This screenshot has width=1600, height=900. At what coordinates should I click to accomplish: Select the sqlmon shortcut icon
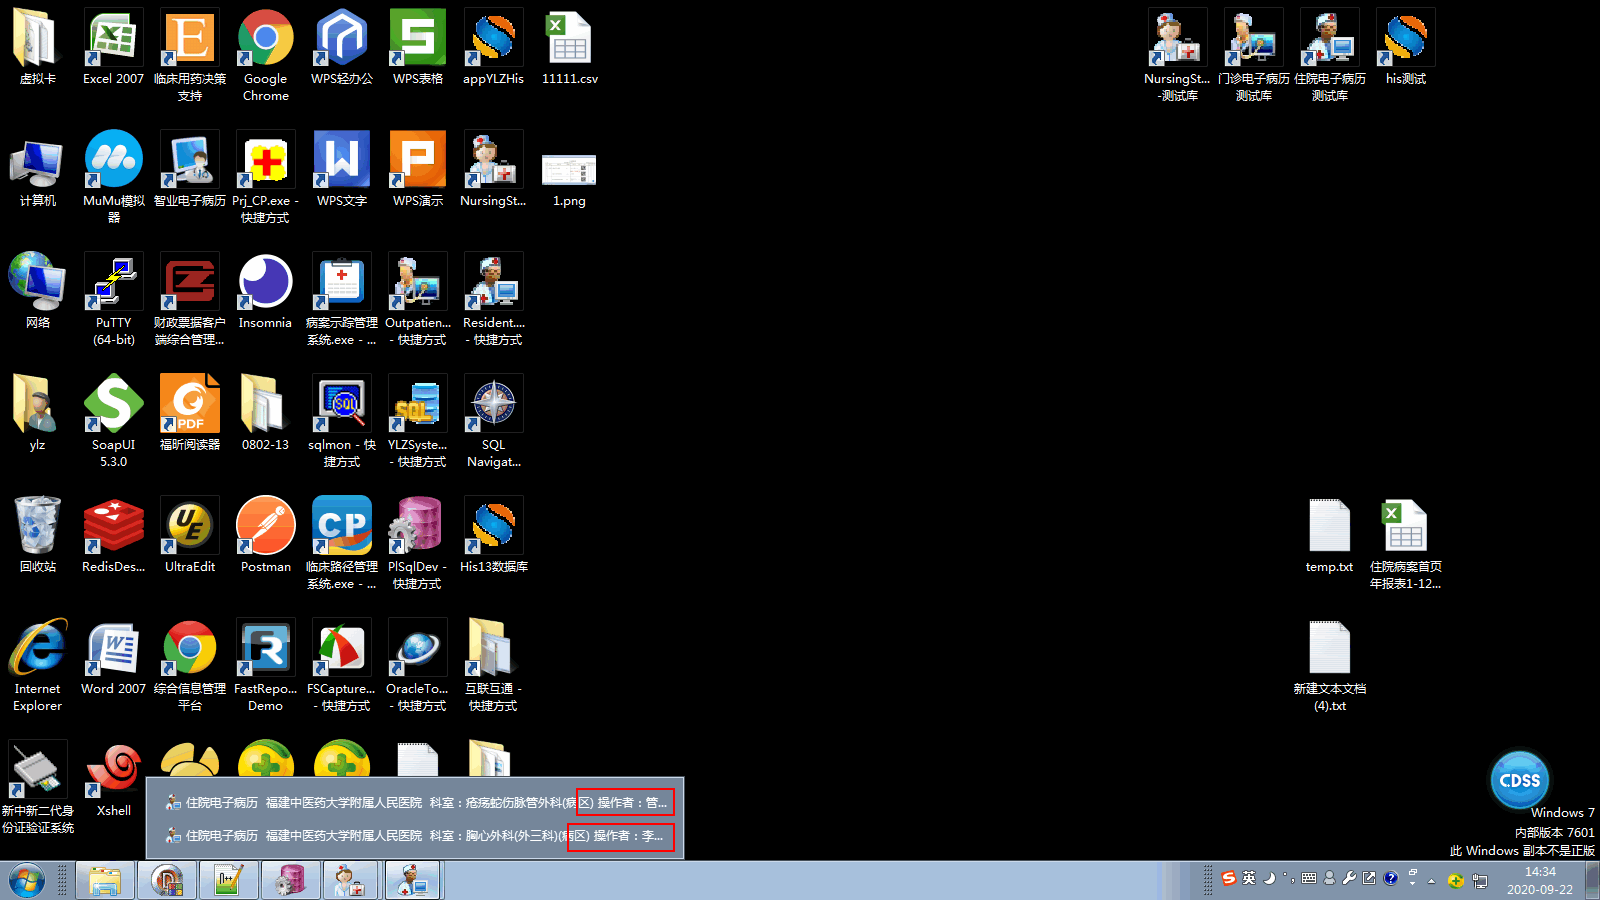pos(342,422)
